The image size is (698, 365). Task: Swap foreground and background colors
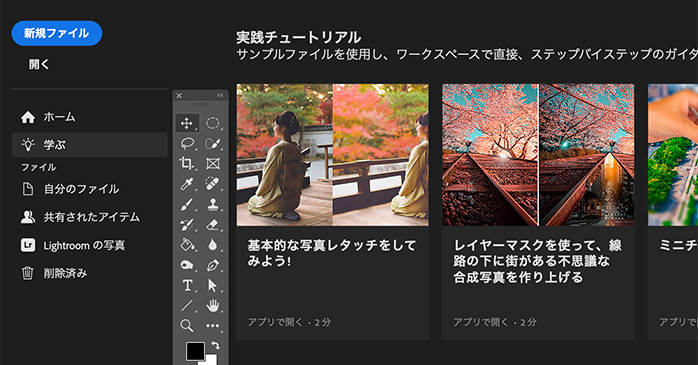(215, 345)
